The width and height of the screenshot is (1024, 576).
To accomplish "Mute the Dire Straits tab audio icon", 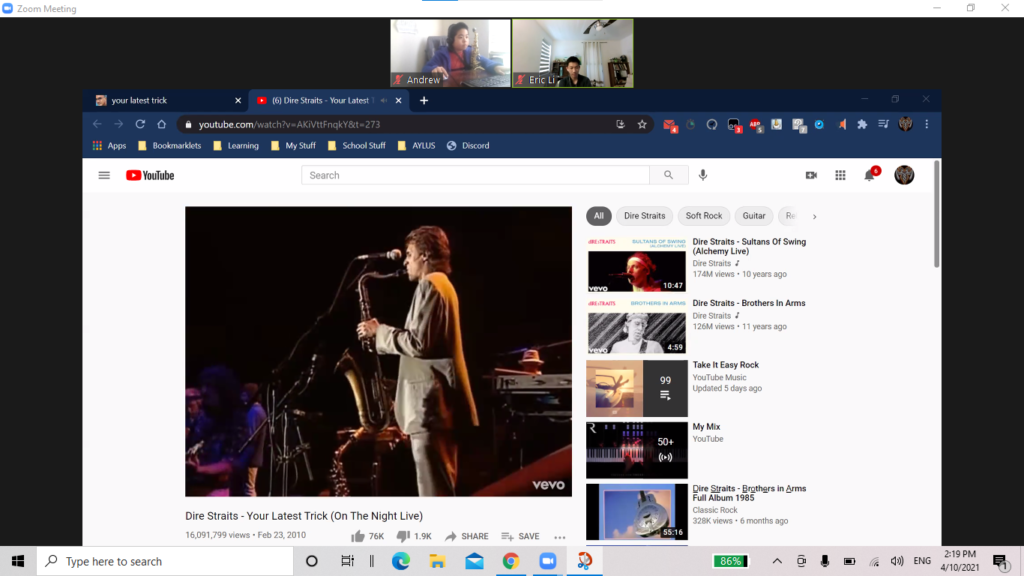I will pos(383,101).
